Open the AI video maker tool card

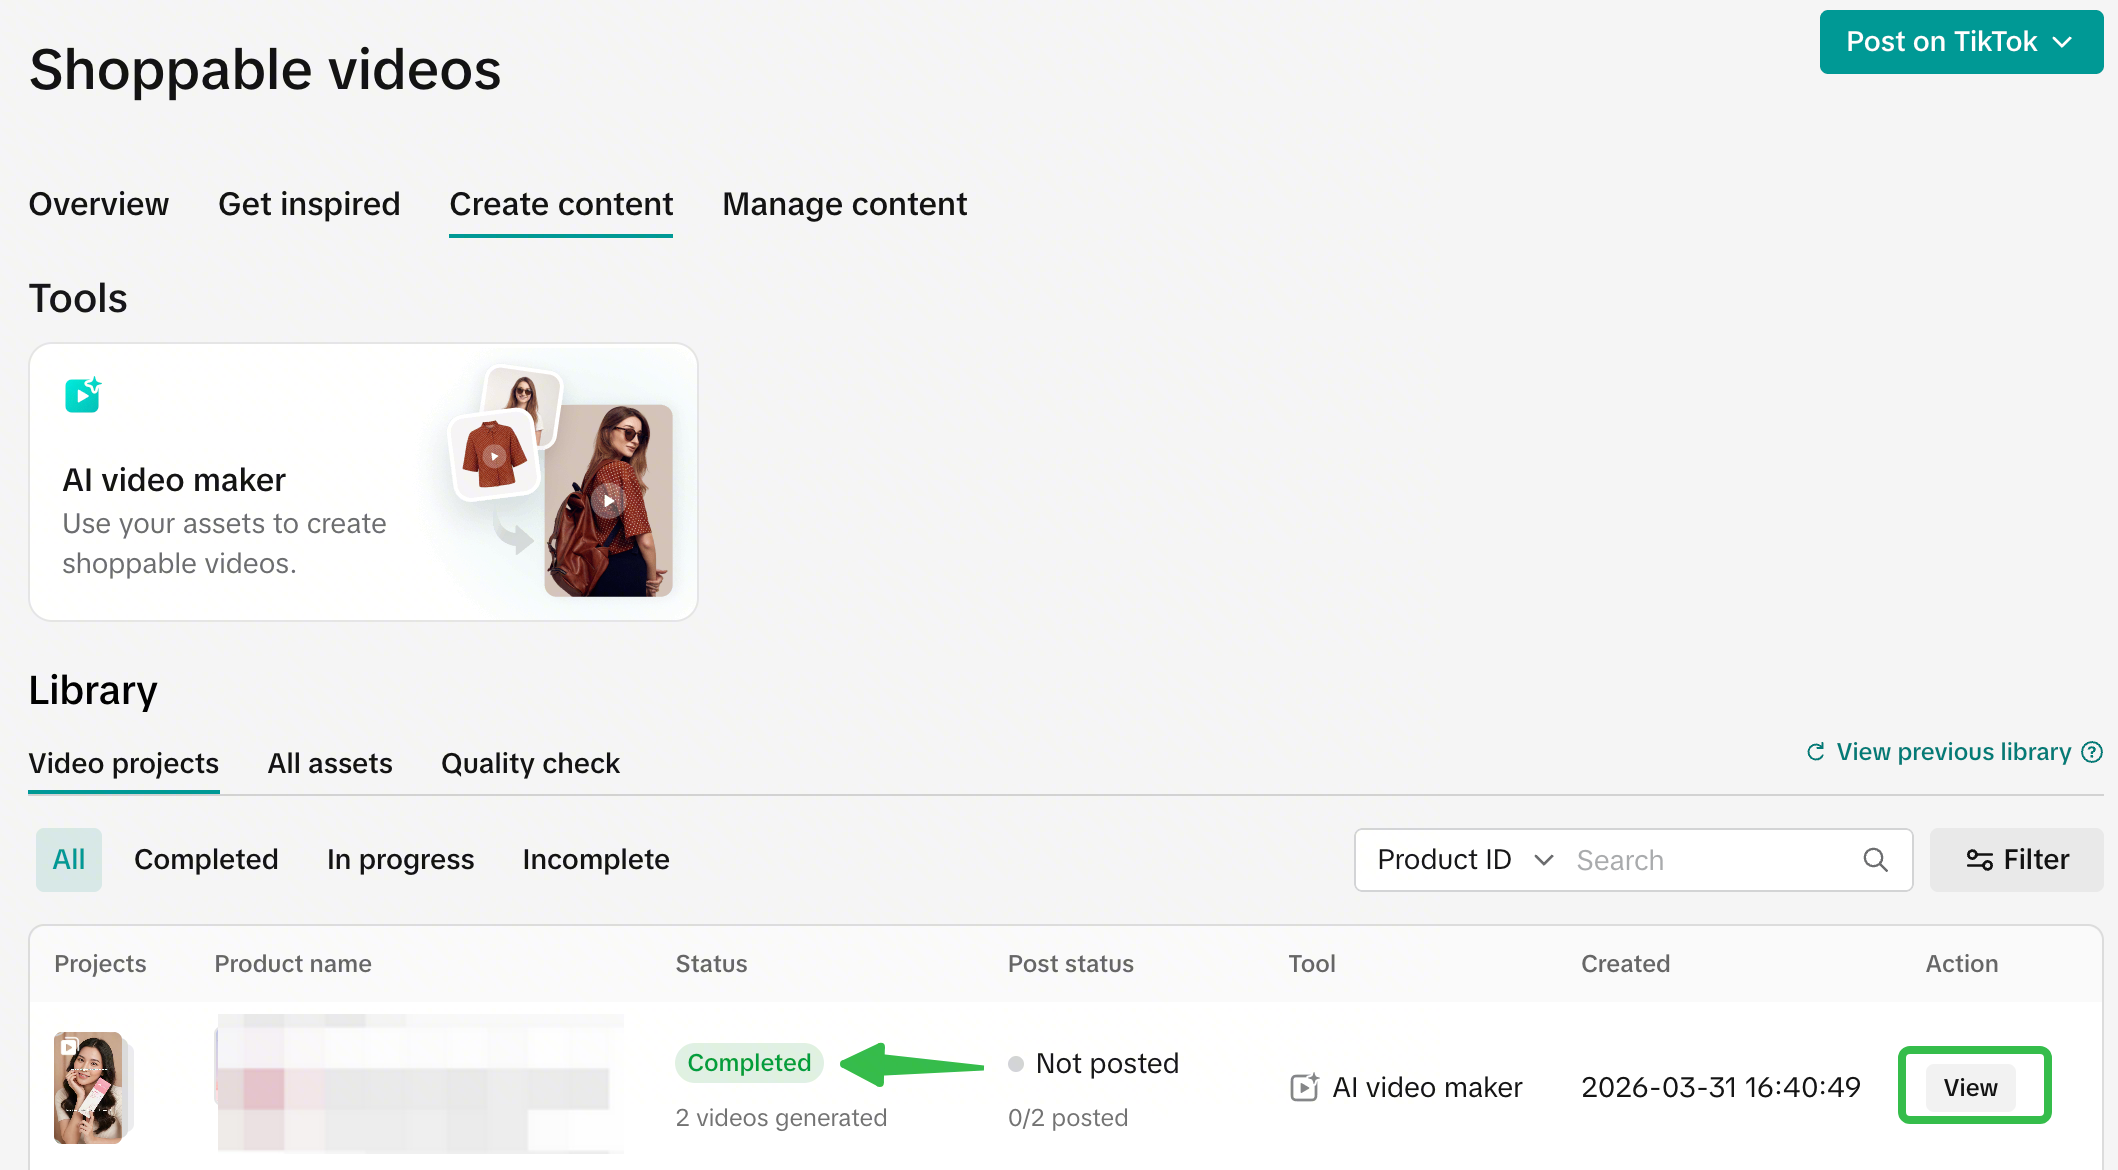(364, 482)
